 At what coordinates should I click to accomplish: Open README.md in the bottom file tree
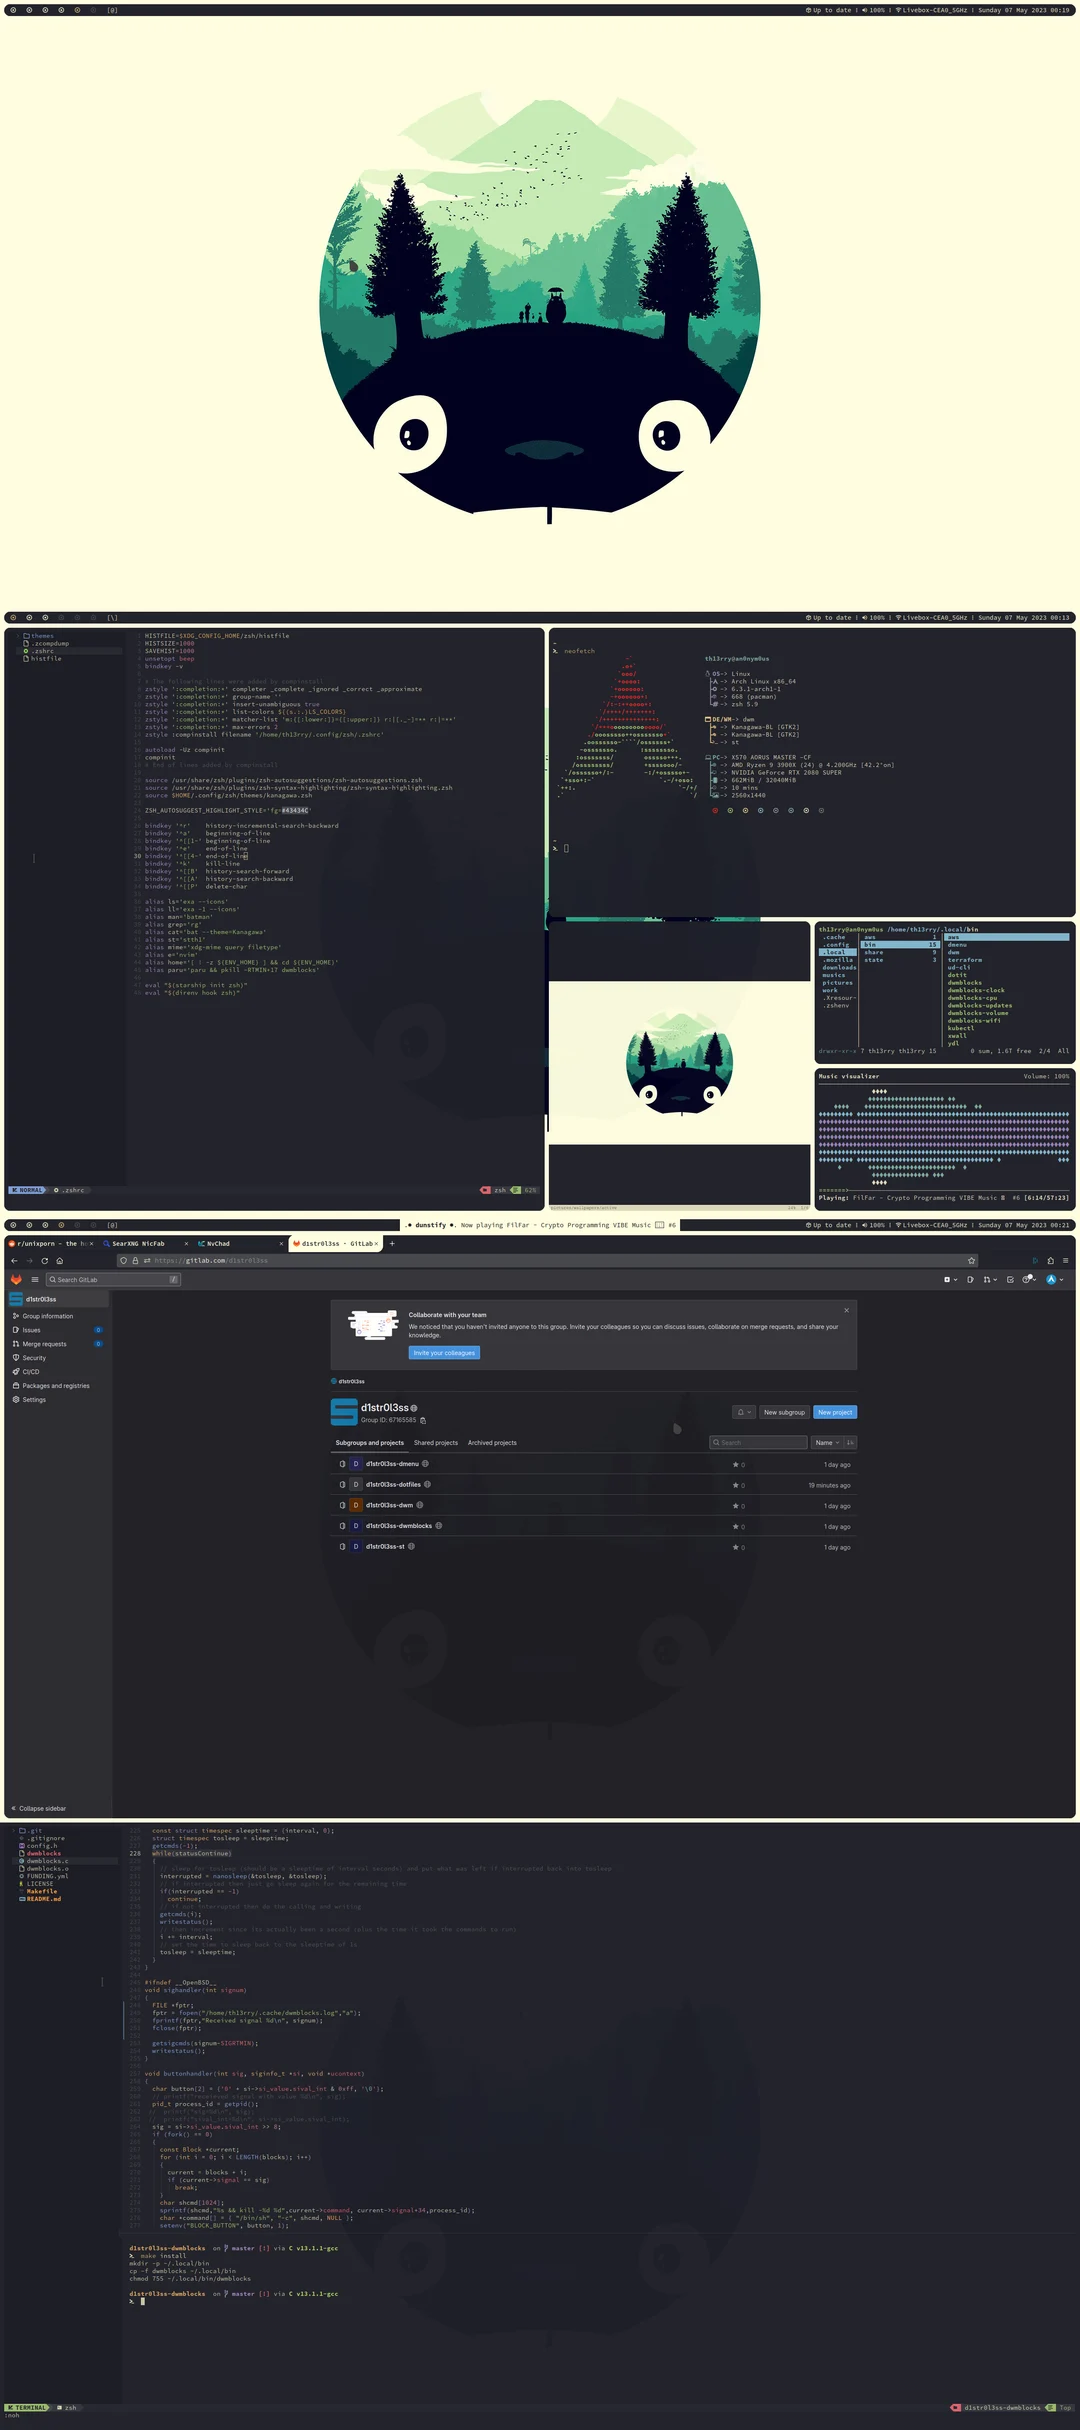pyautogui.click(x=40, y=1899)
